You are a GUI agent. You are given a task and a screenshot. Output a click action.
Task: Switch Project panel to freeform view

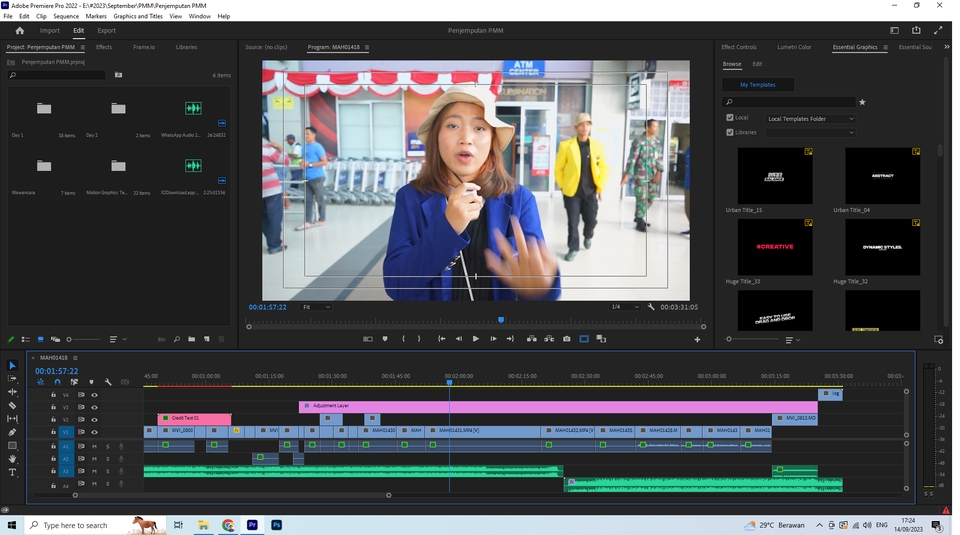pyautogui.click(x=55, y=339)
